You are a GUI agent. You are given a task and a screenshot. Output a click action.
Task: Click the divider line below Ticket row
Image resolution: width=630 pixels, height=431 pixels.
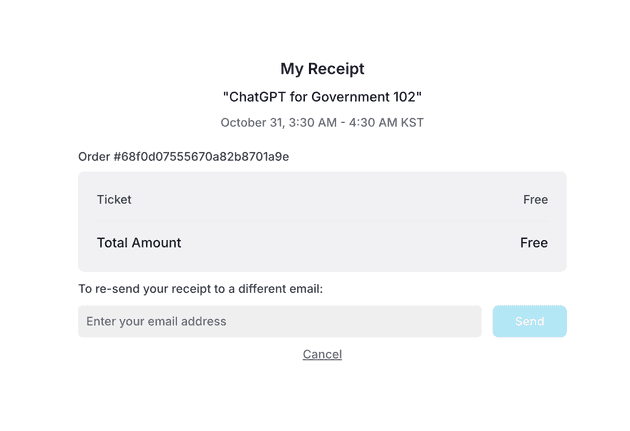[322, 220]
